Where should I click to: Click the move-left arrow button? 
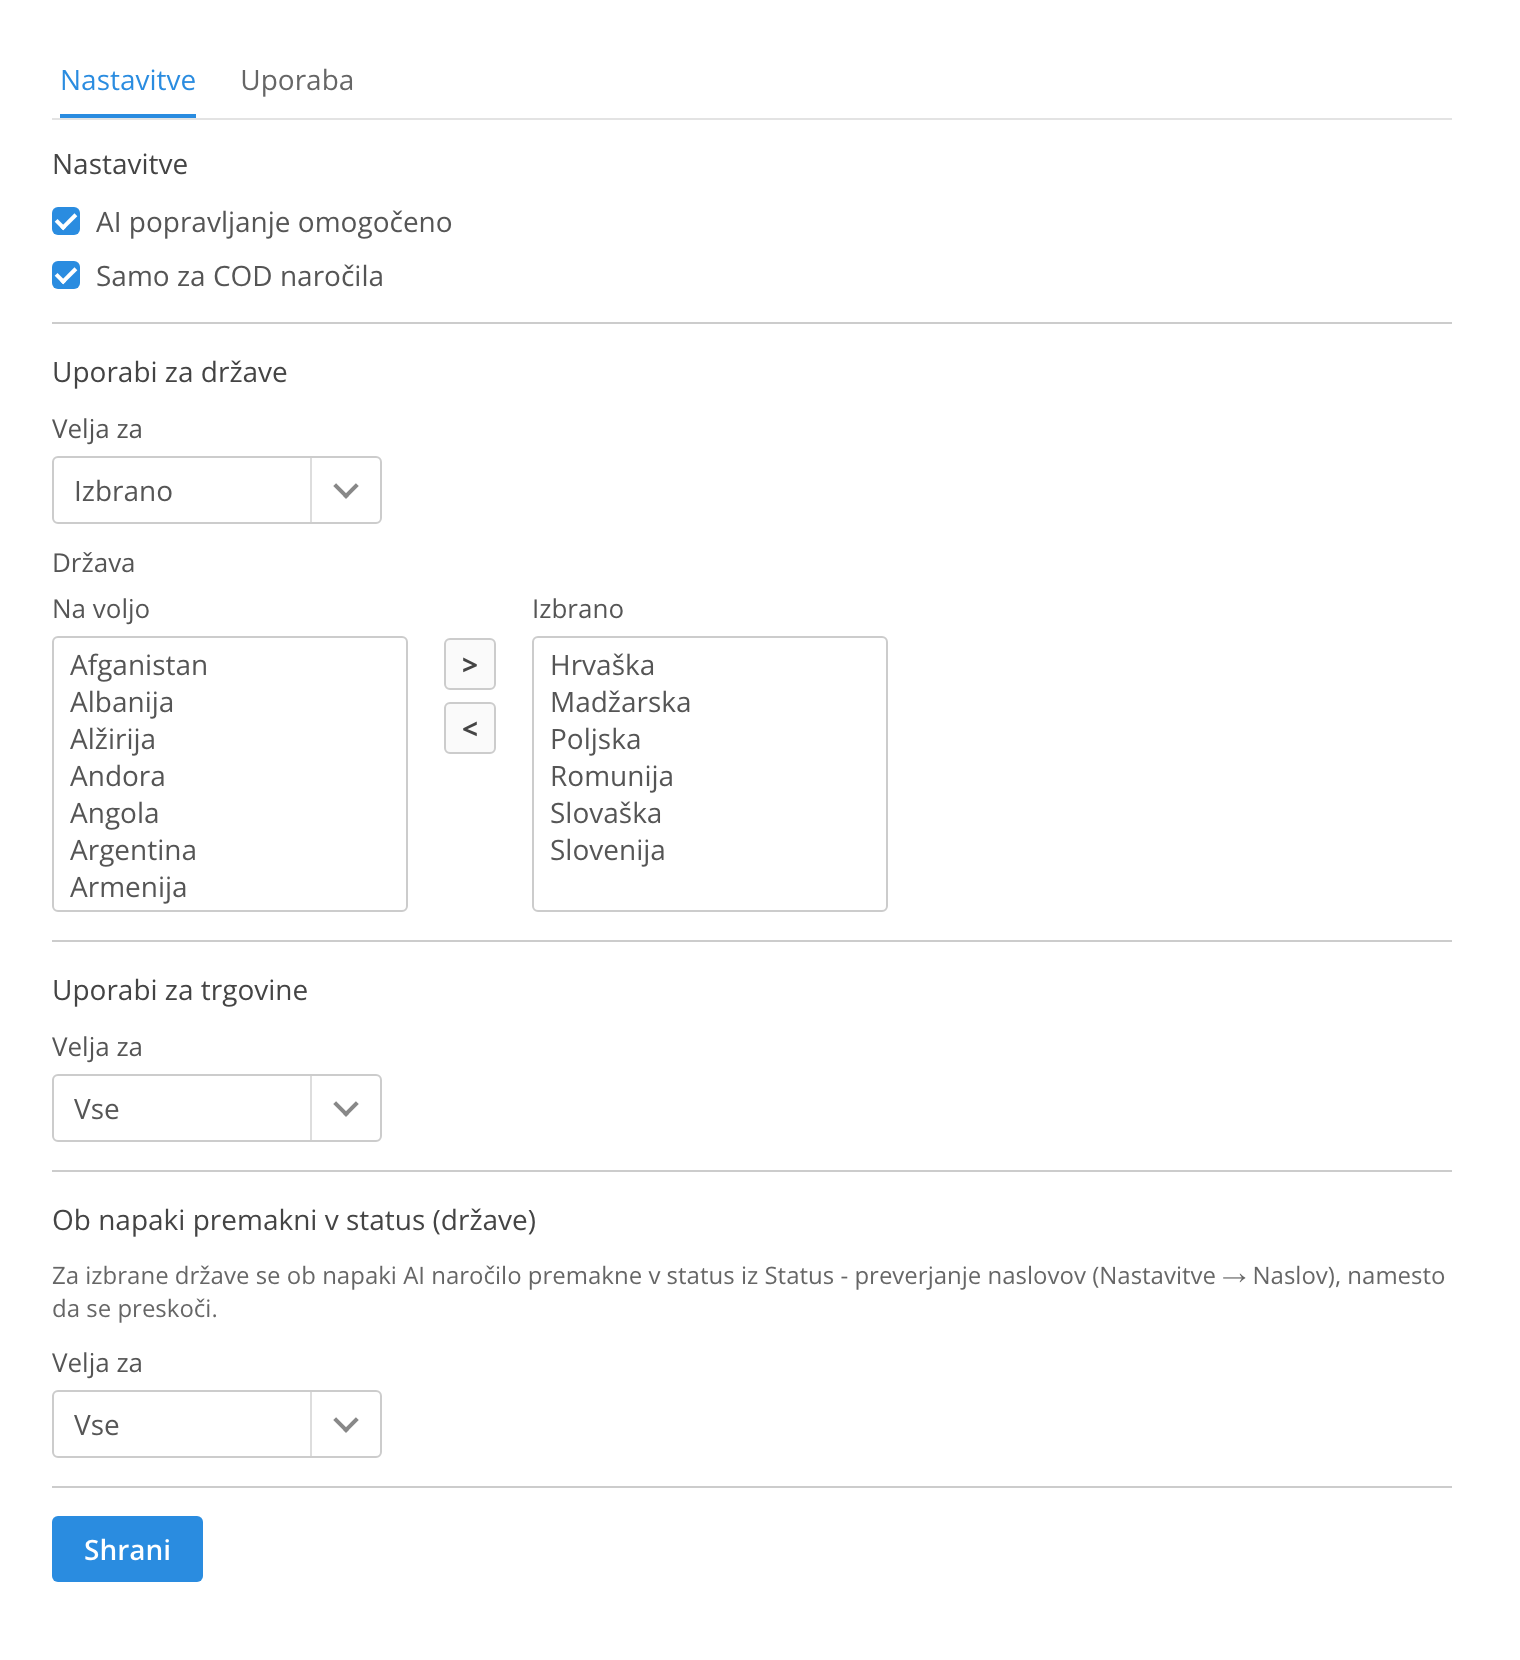click(x=469, y=728)
